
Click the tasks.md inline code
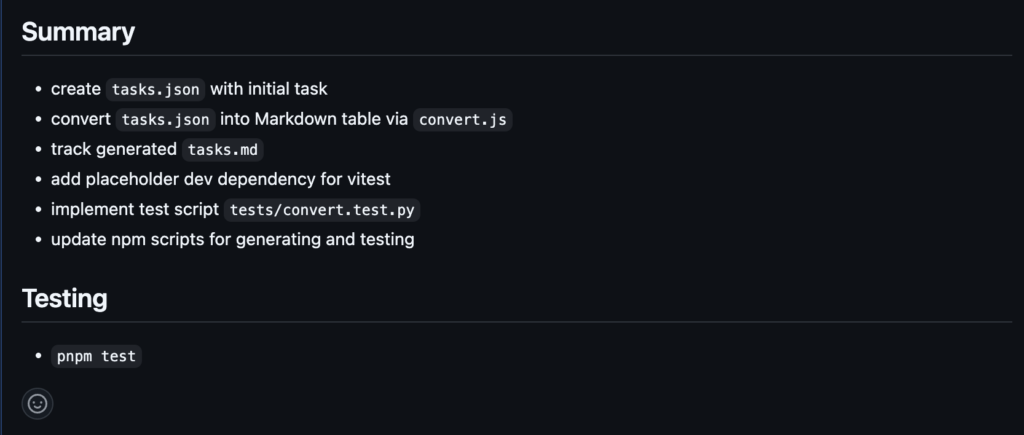click(223, 150)
